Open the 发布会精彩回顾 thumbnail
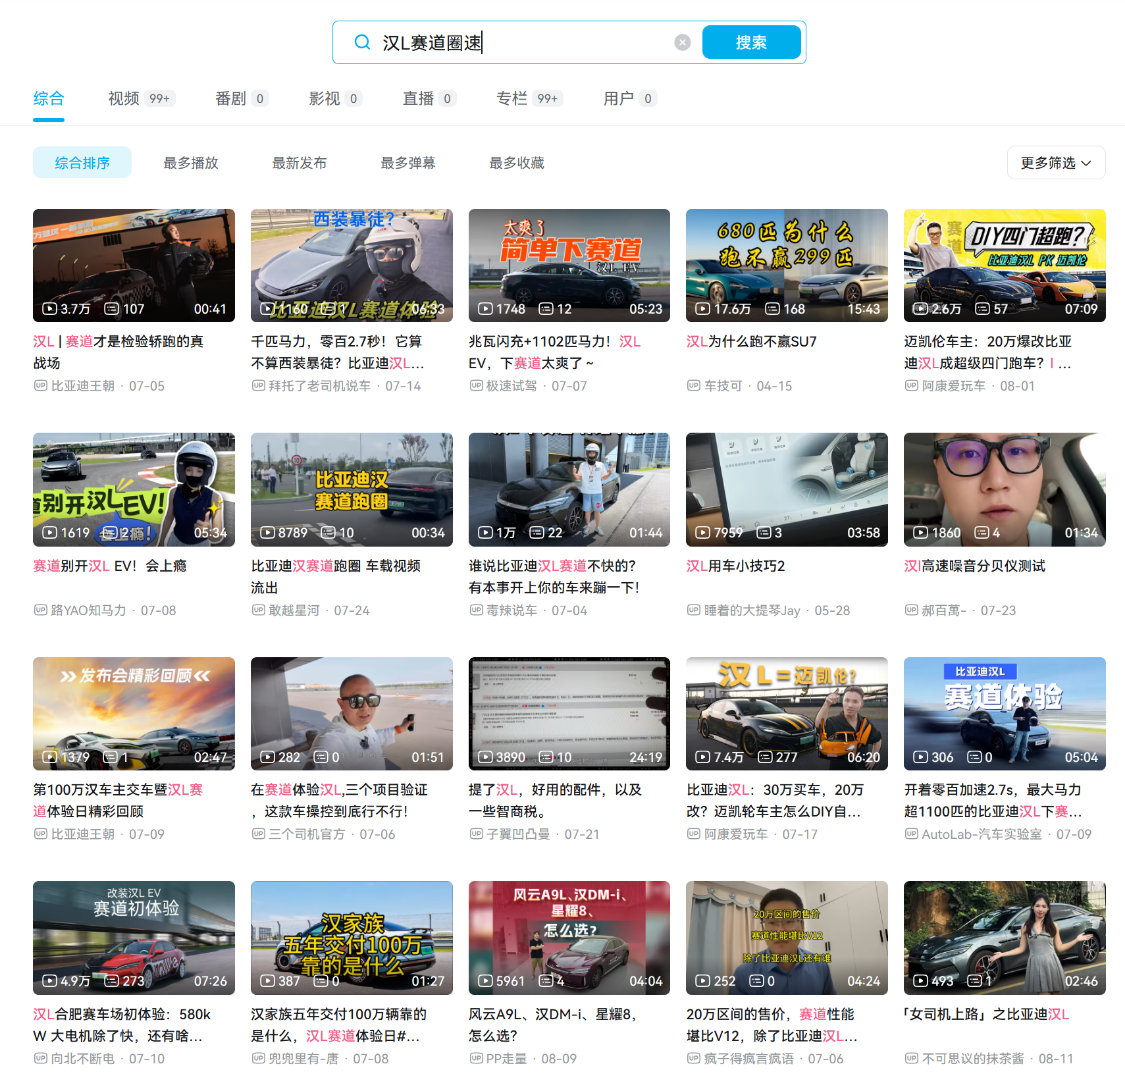This screenshot has height=1080, width=1125. click(133, 713)
